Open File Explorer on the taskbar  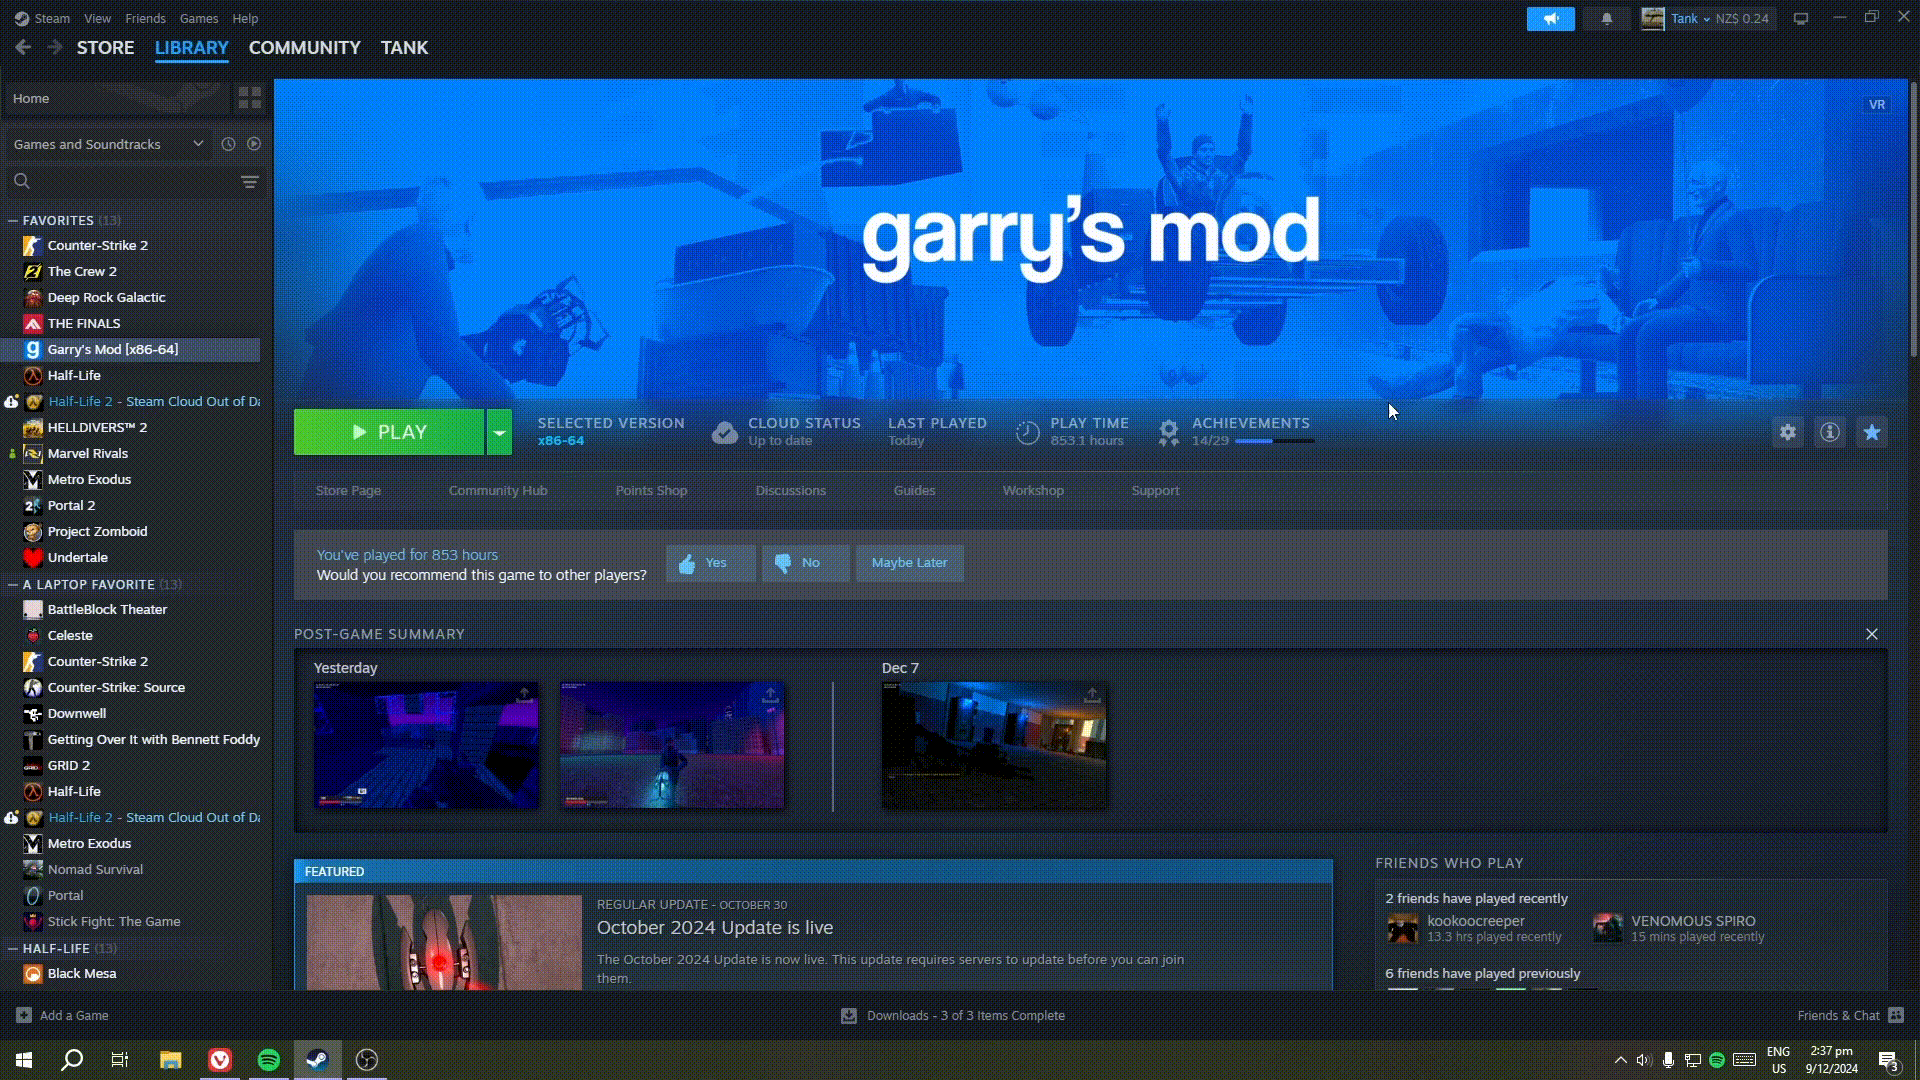pos(171,1060)
